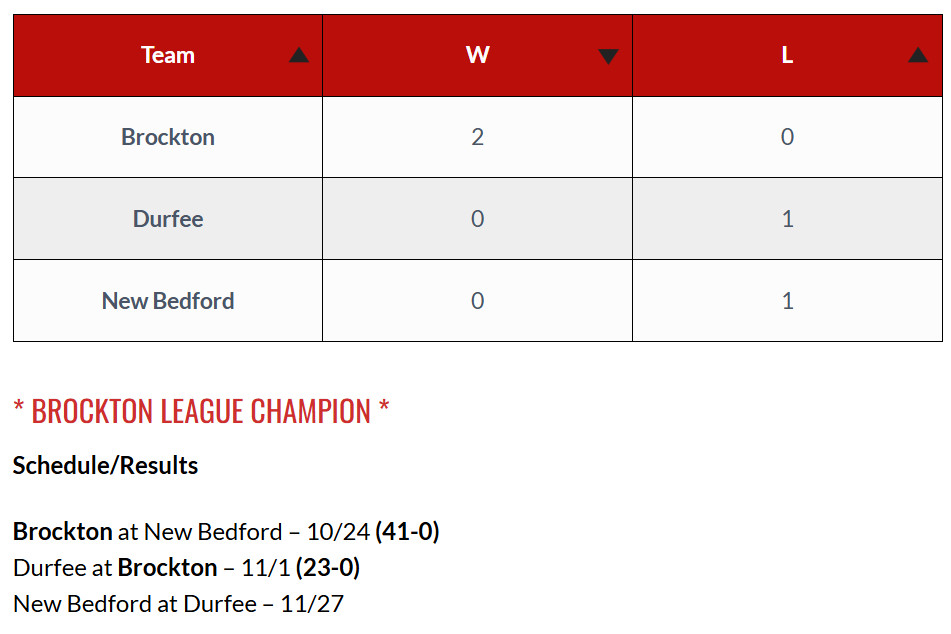Click Brockton's wins value of 2
Screen dimensions: 951x634
click(x=477, y=137)
